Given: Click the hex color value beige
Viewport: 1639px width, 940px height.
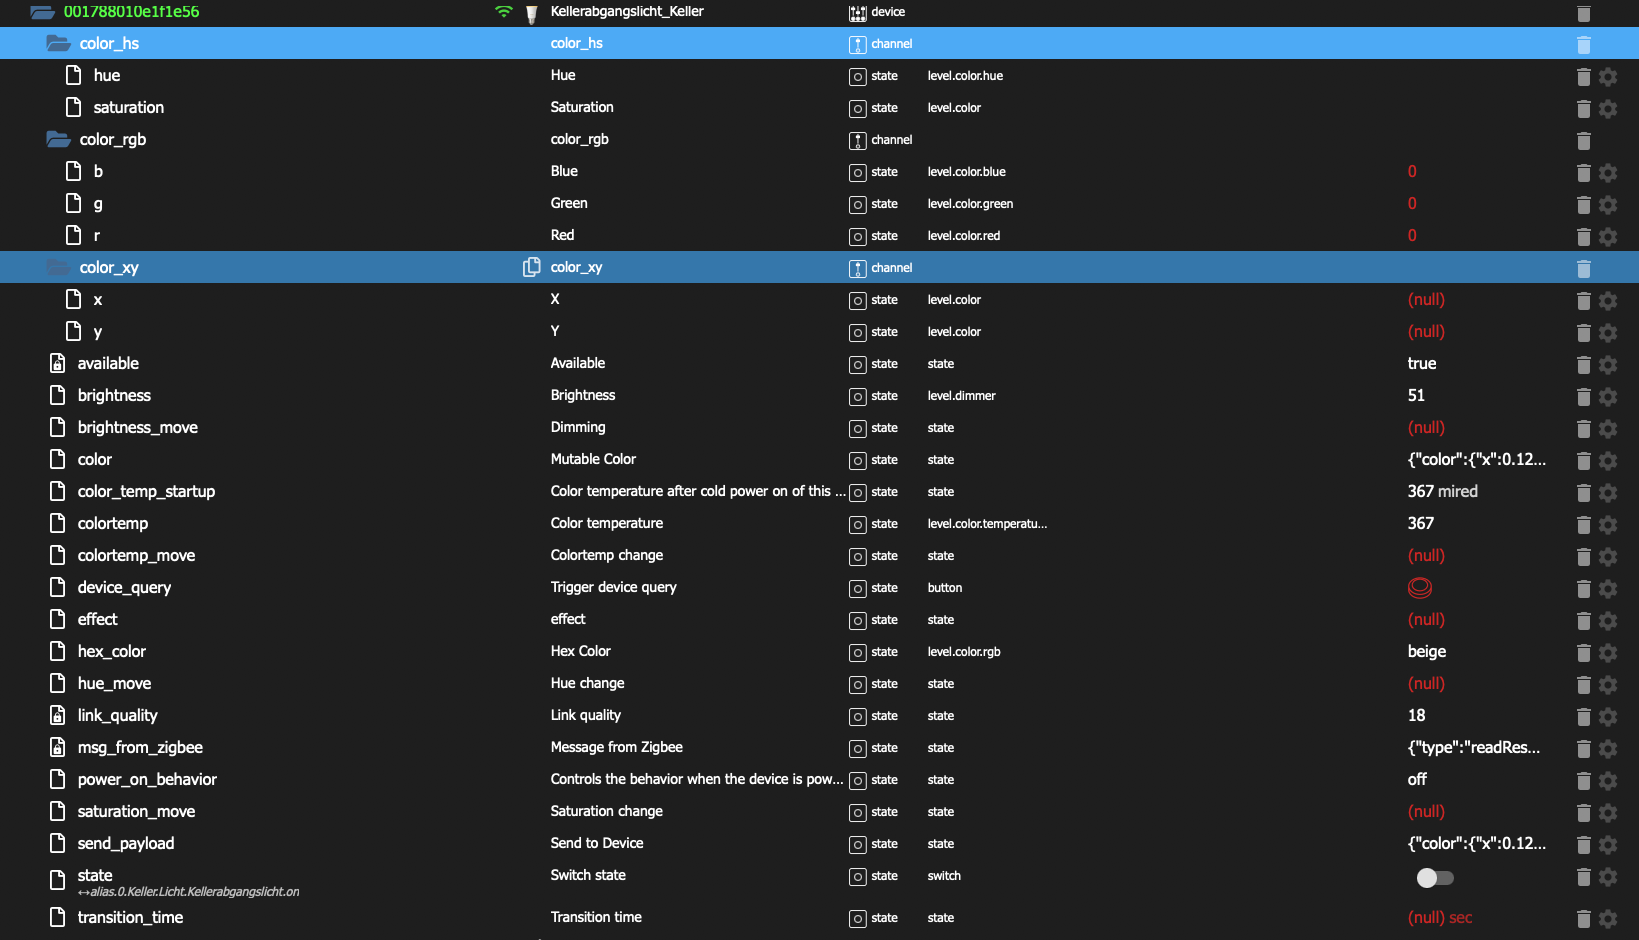Looking at the screenshot, I should 1426,652.
